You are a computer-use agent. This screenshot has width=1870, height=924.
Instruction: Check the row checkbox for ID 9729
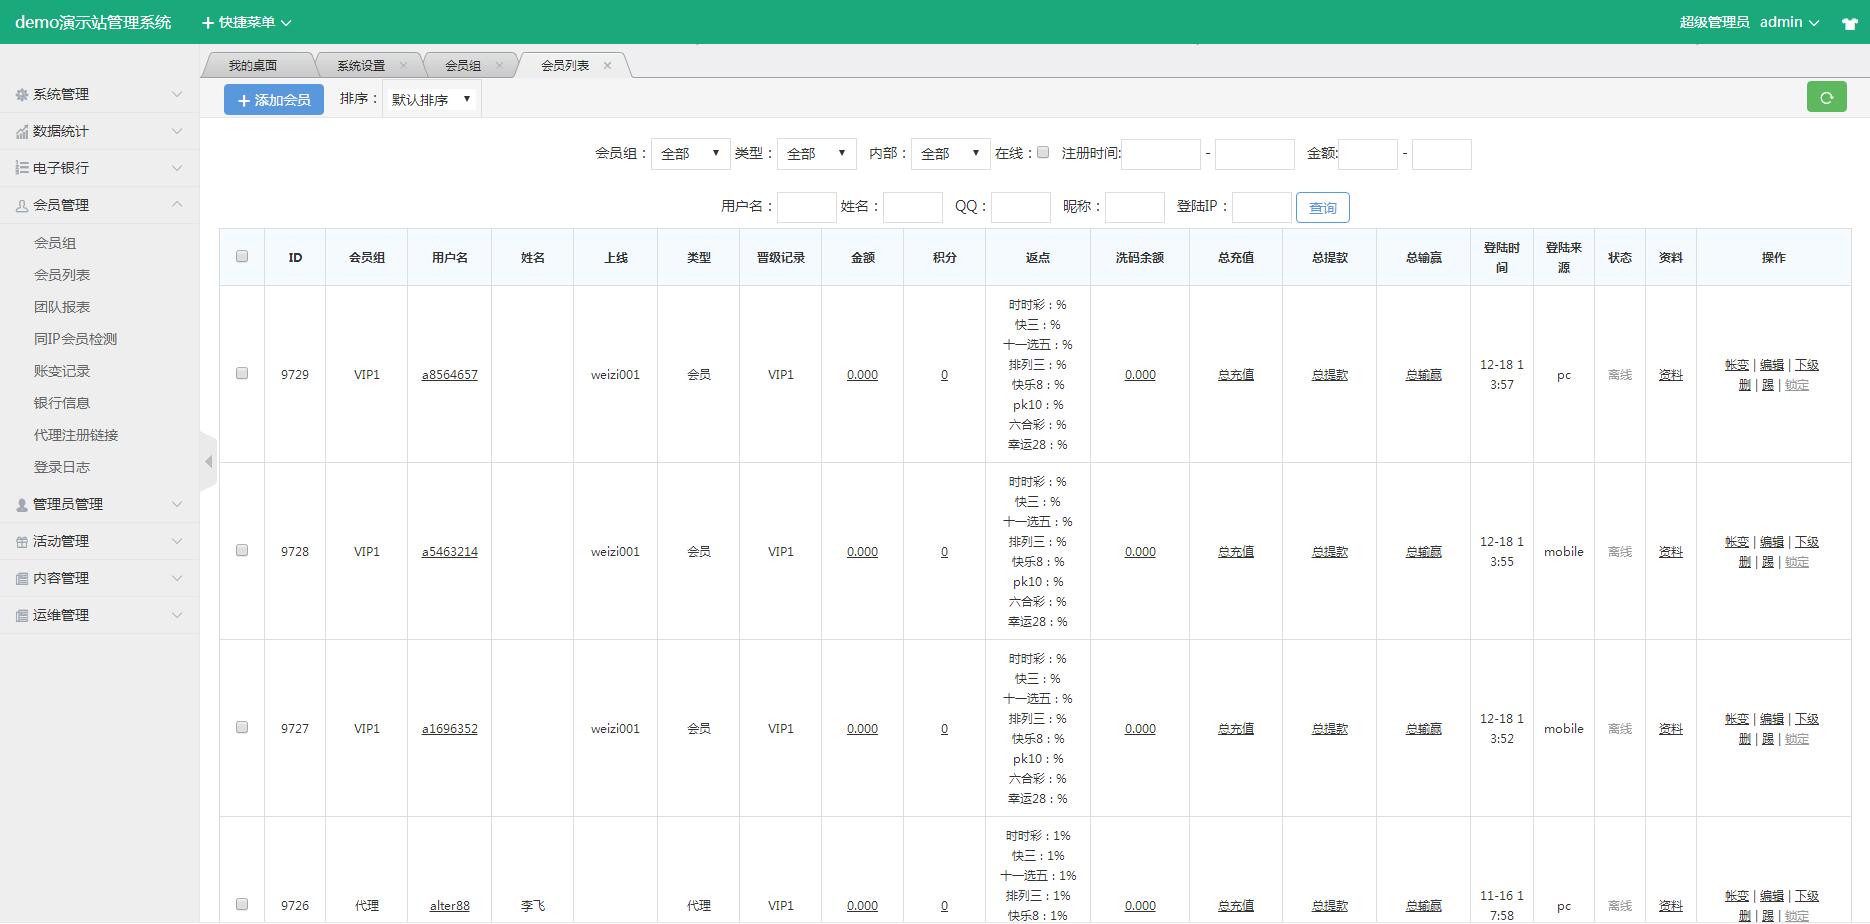[242, 373]
